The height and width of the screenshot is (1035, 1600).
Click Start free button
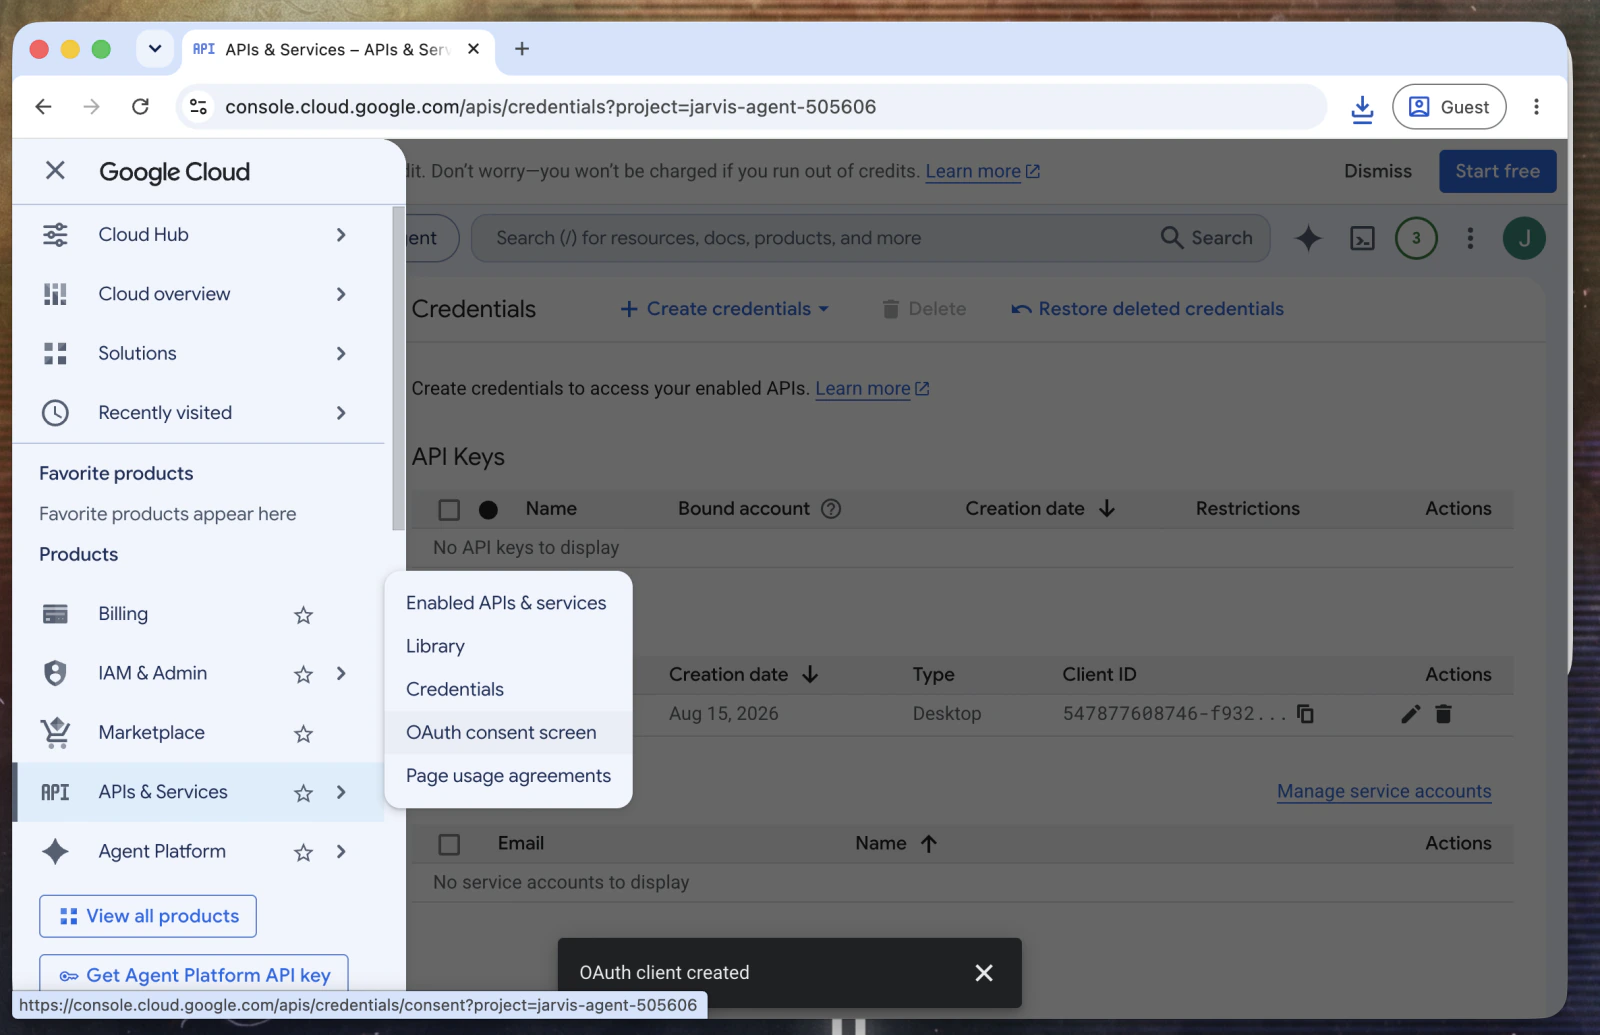[1497, 171]
